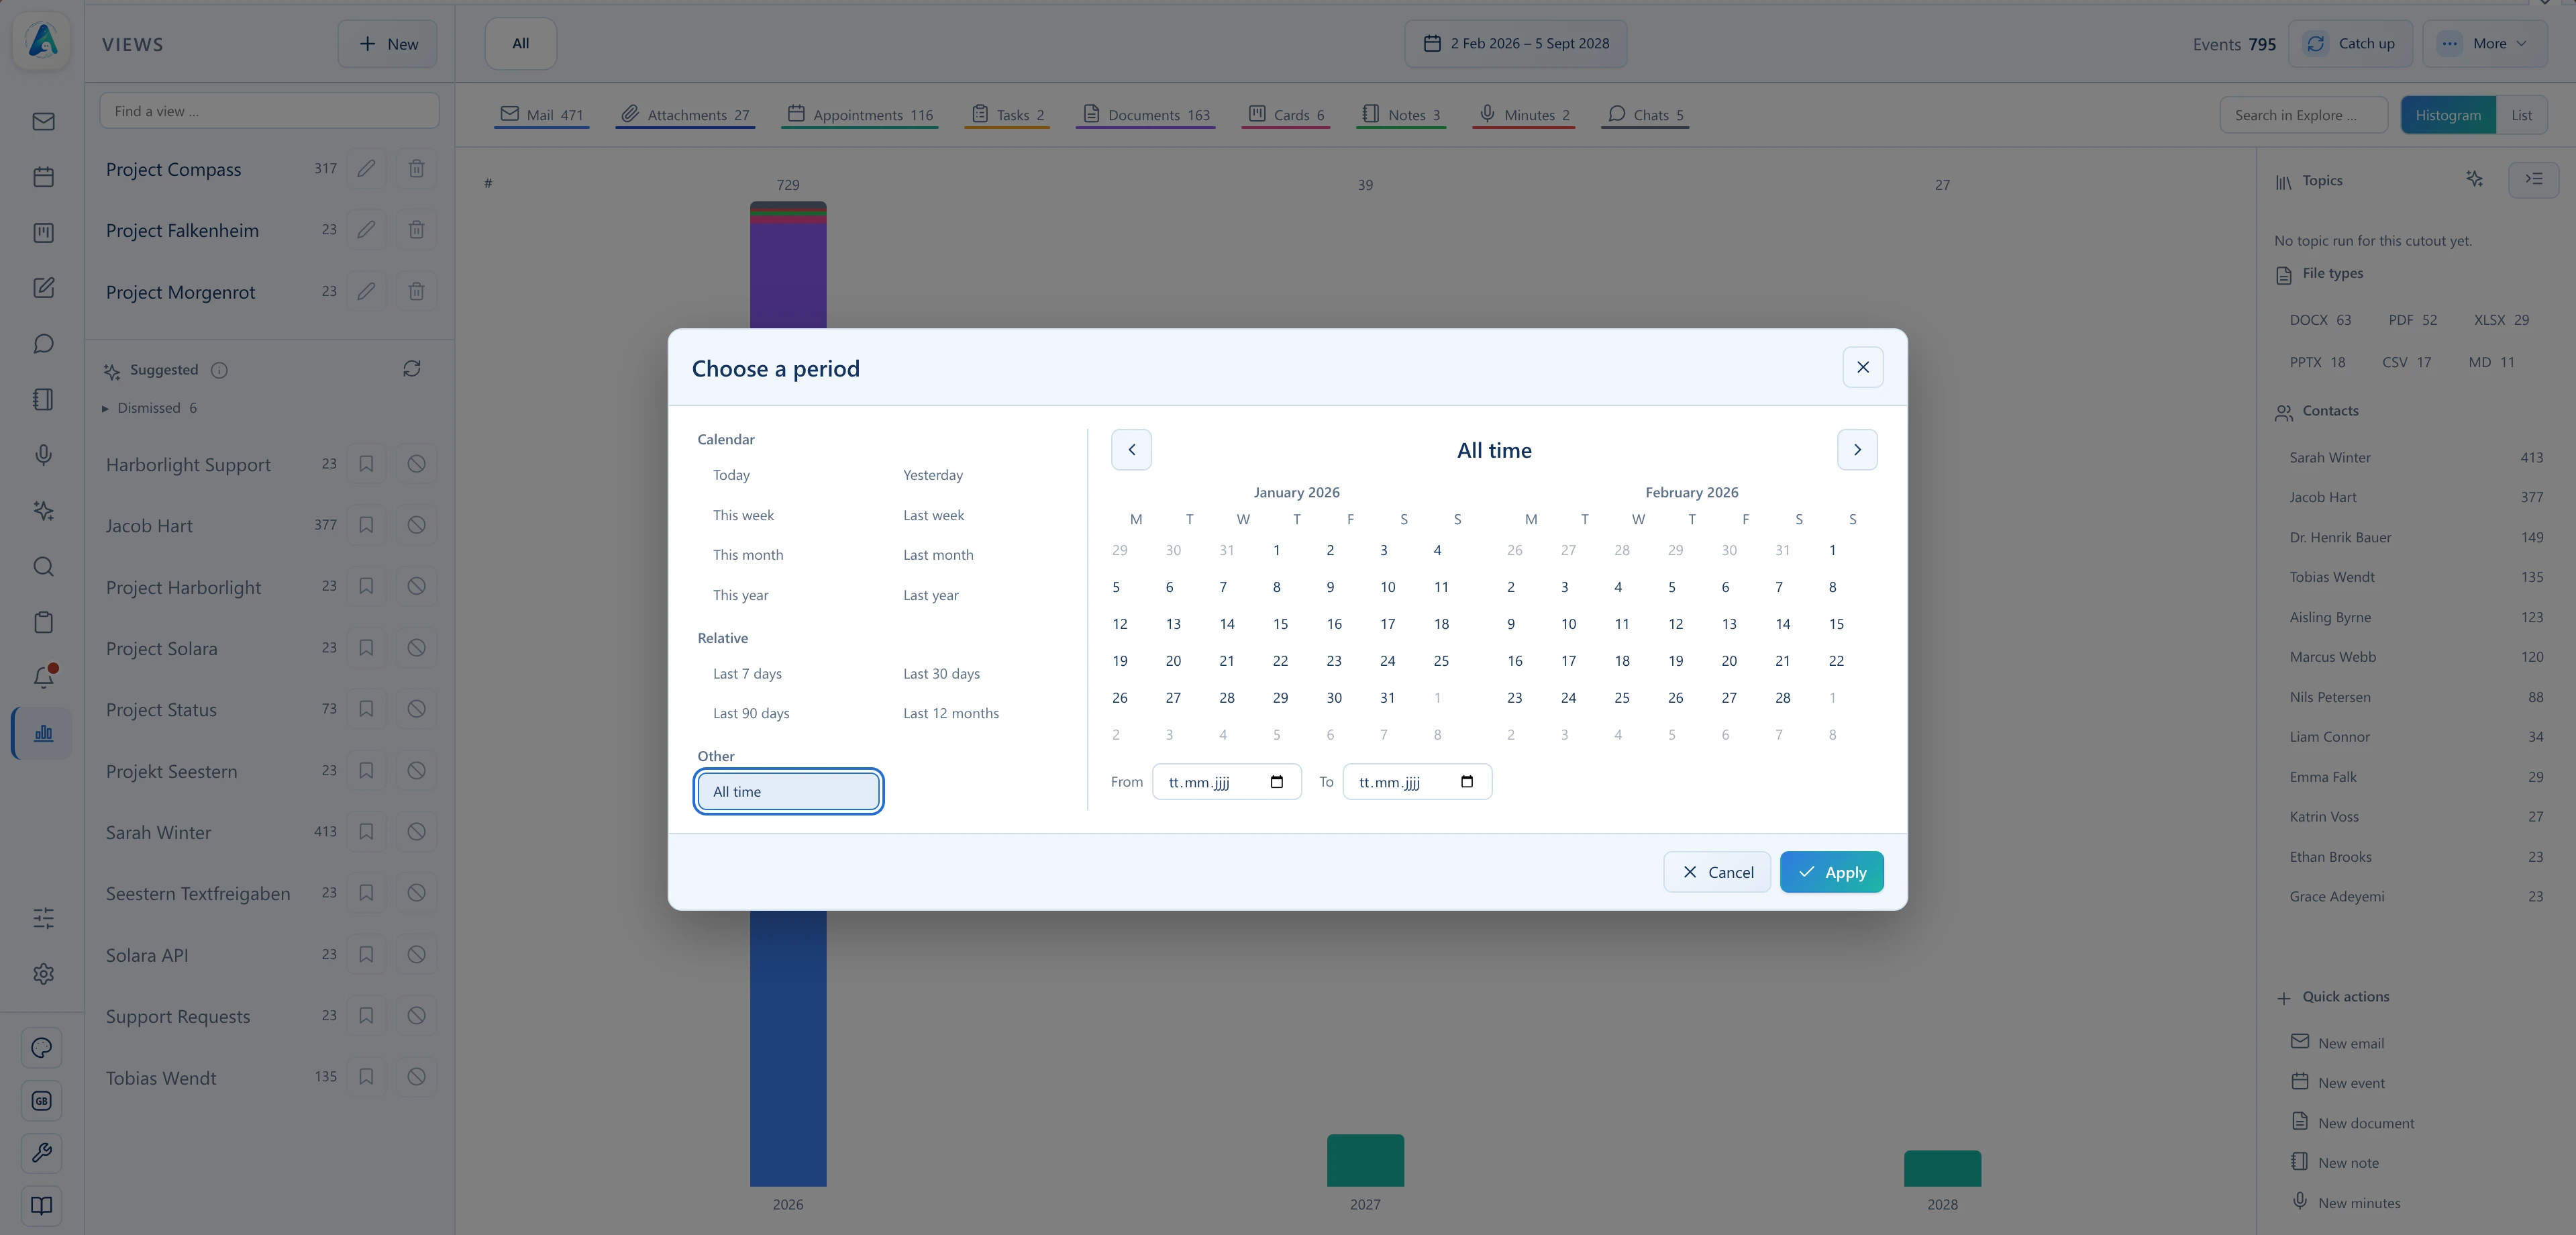Go to previous month in calendar

point(1131,449)
